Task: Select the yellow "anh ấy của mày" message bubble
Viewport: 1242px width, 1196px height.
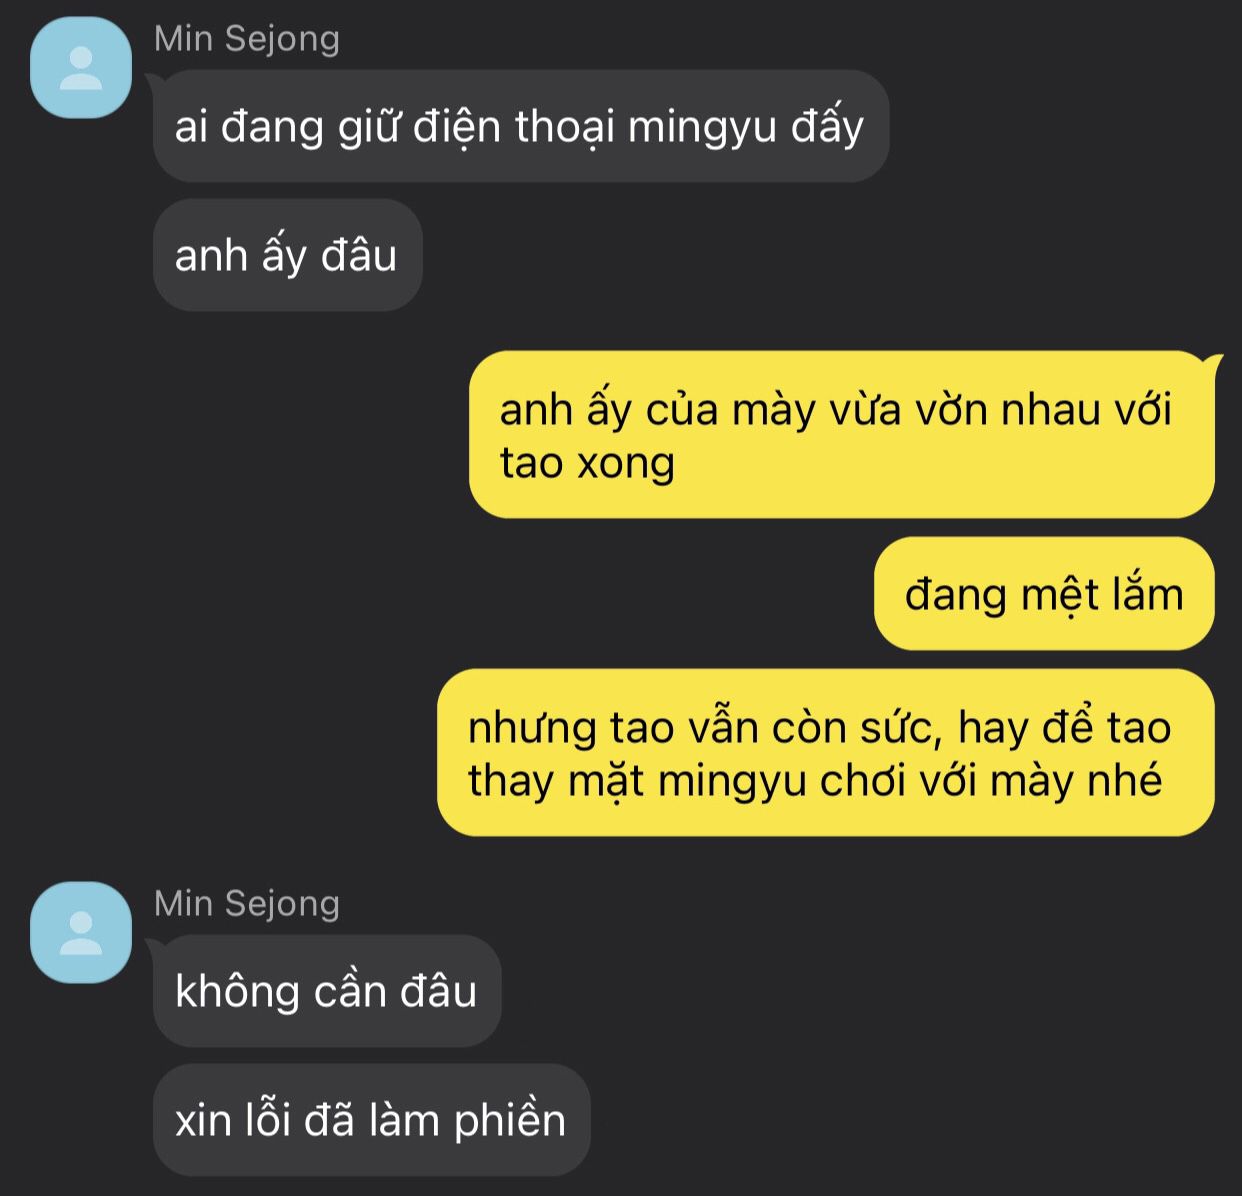Action: pyautogui.click(x=842, y=434)
